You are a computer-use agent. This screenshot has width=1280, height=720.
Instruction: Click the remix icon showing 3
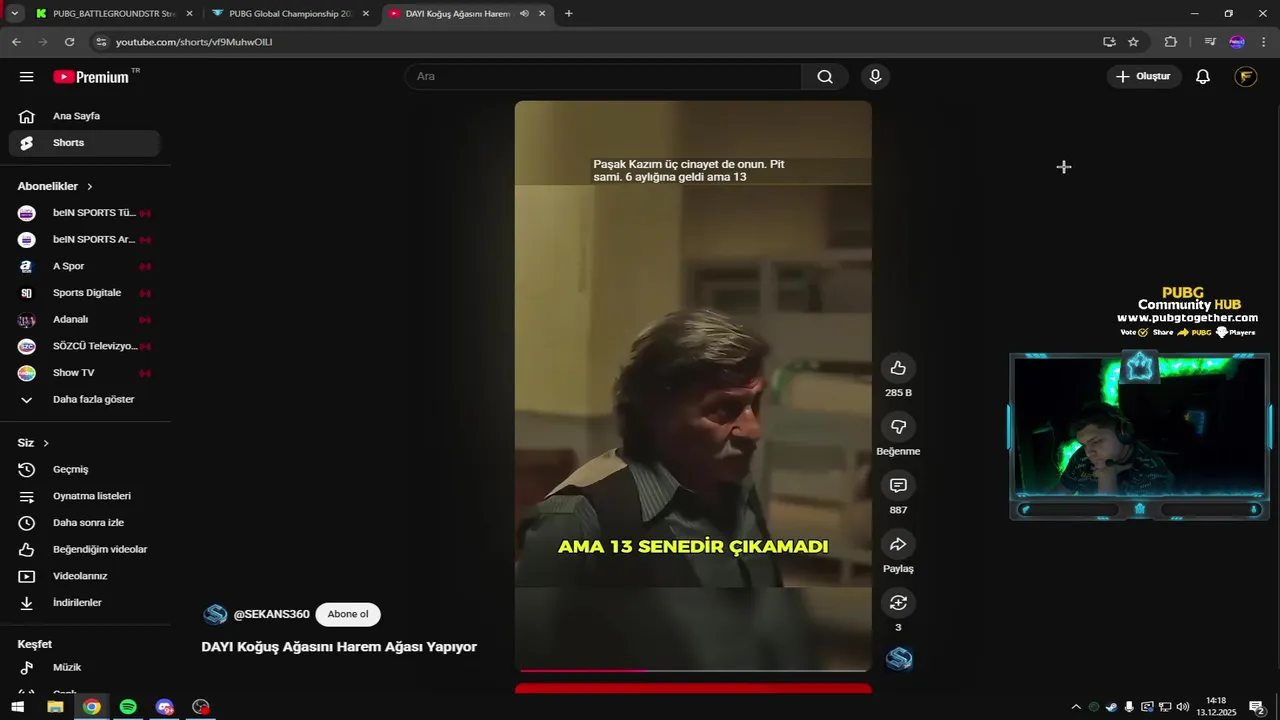(898, 603)
